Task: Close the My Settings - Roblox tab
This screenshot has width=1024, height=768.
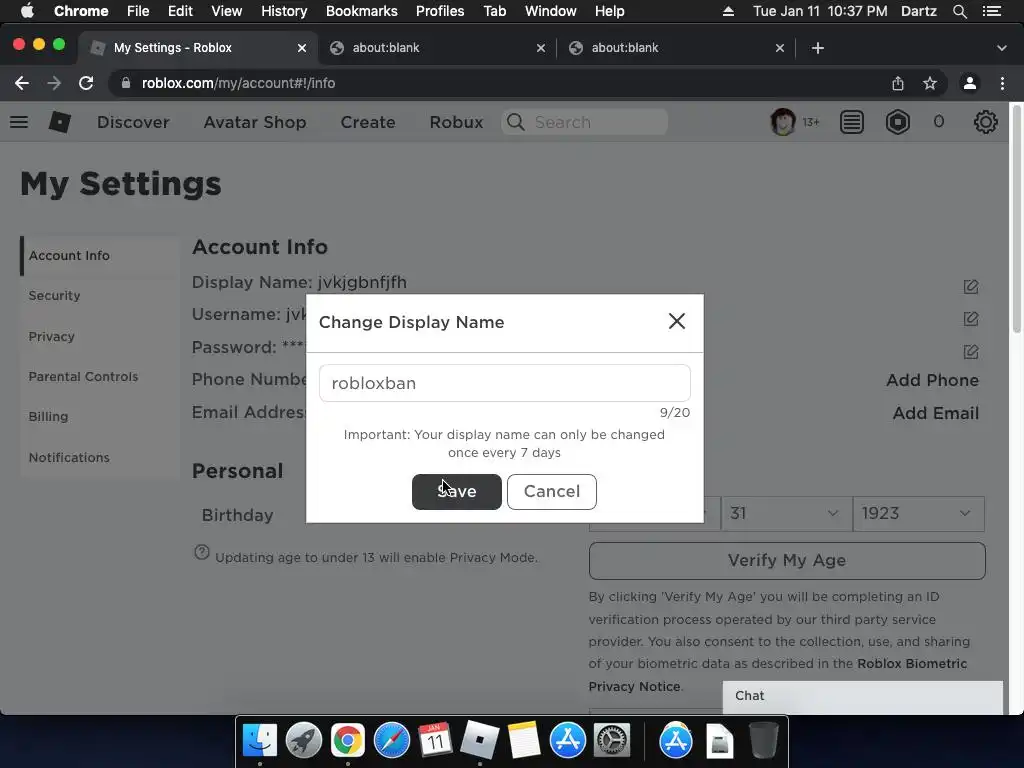Action: point(302,48)
